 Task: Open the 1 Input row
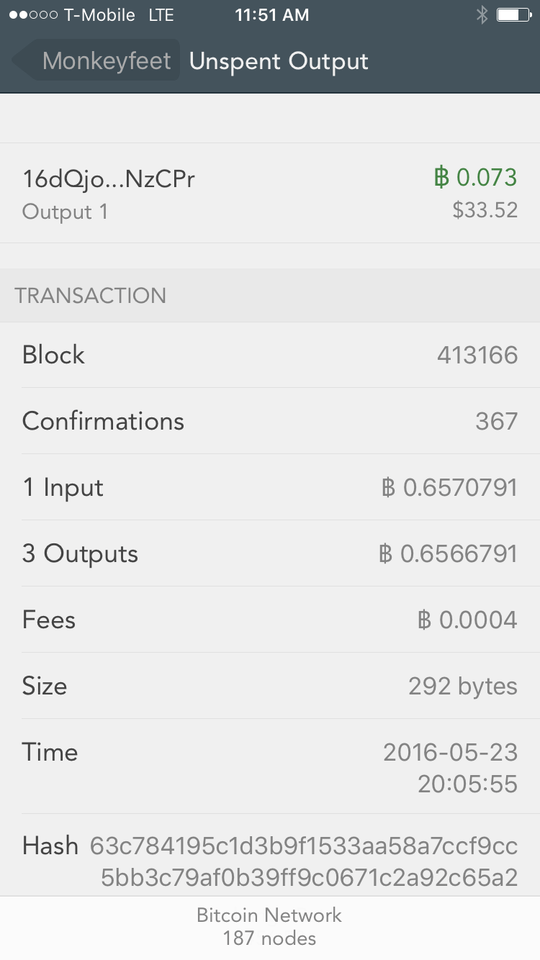[270, 487]
